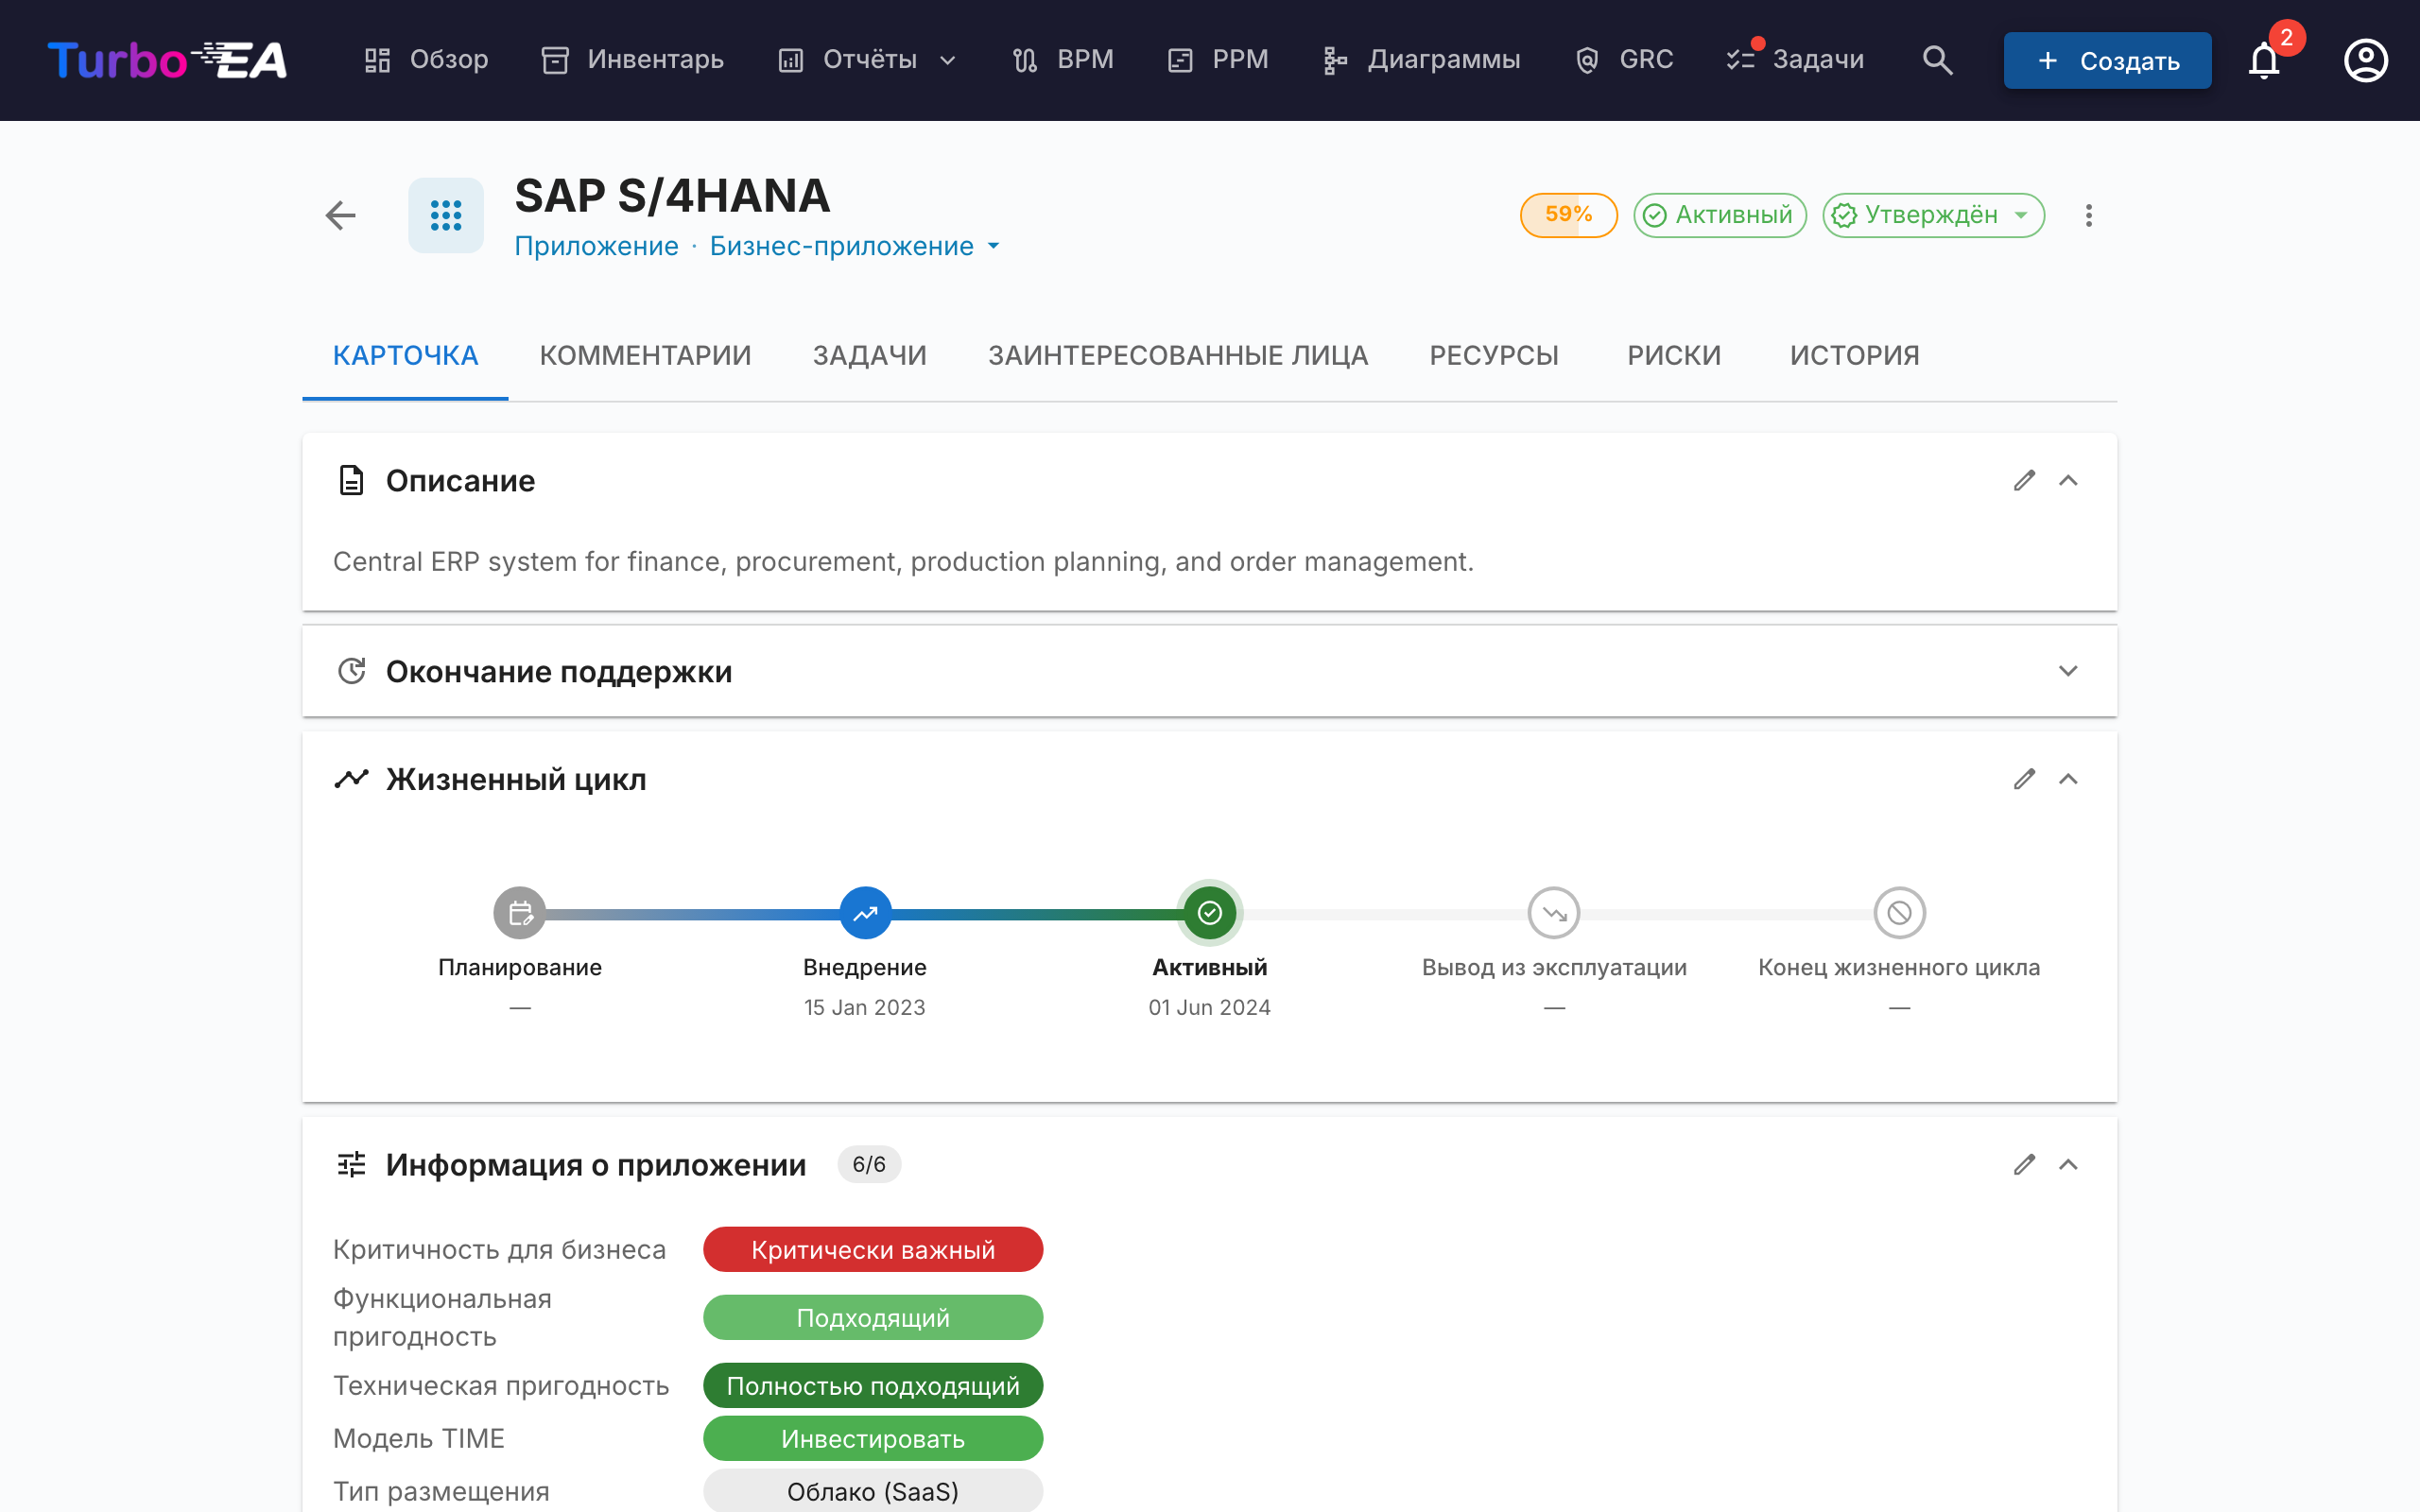Edit the Описание section with pencil
Viewport: 2420px width, 1512px height.
[x=2025, y=481]
